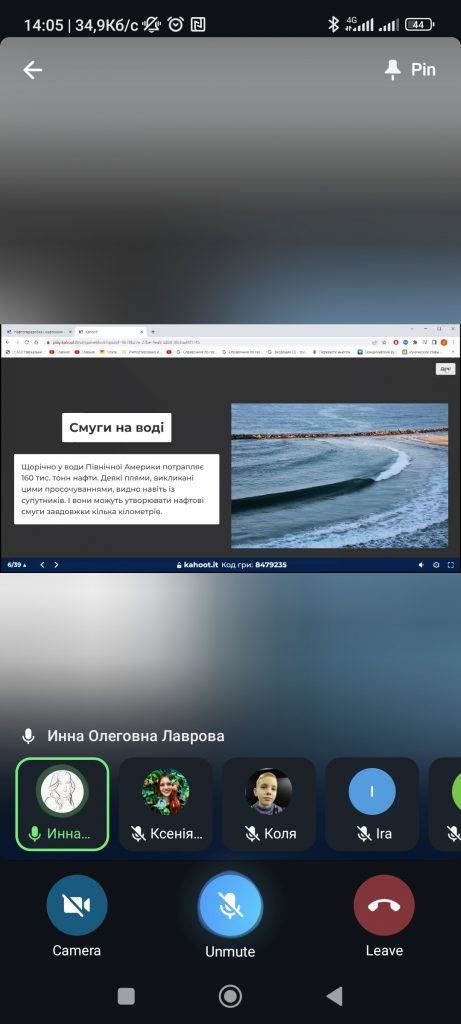Turn on the Camera
This screenshot has height=1024, width=461.
(x=76, y=916)
